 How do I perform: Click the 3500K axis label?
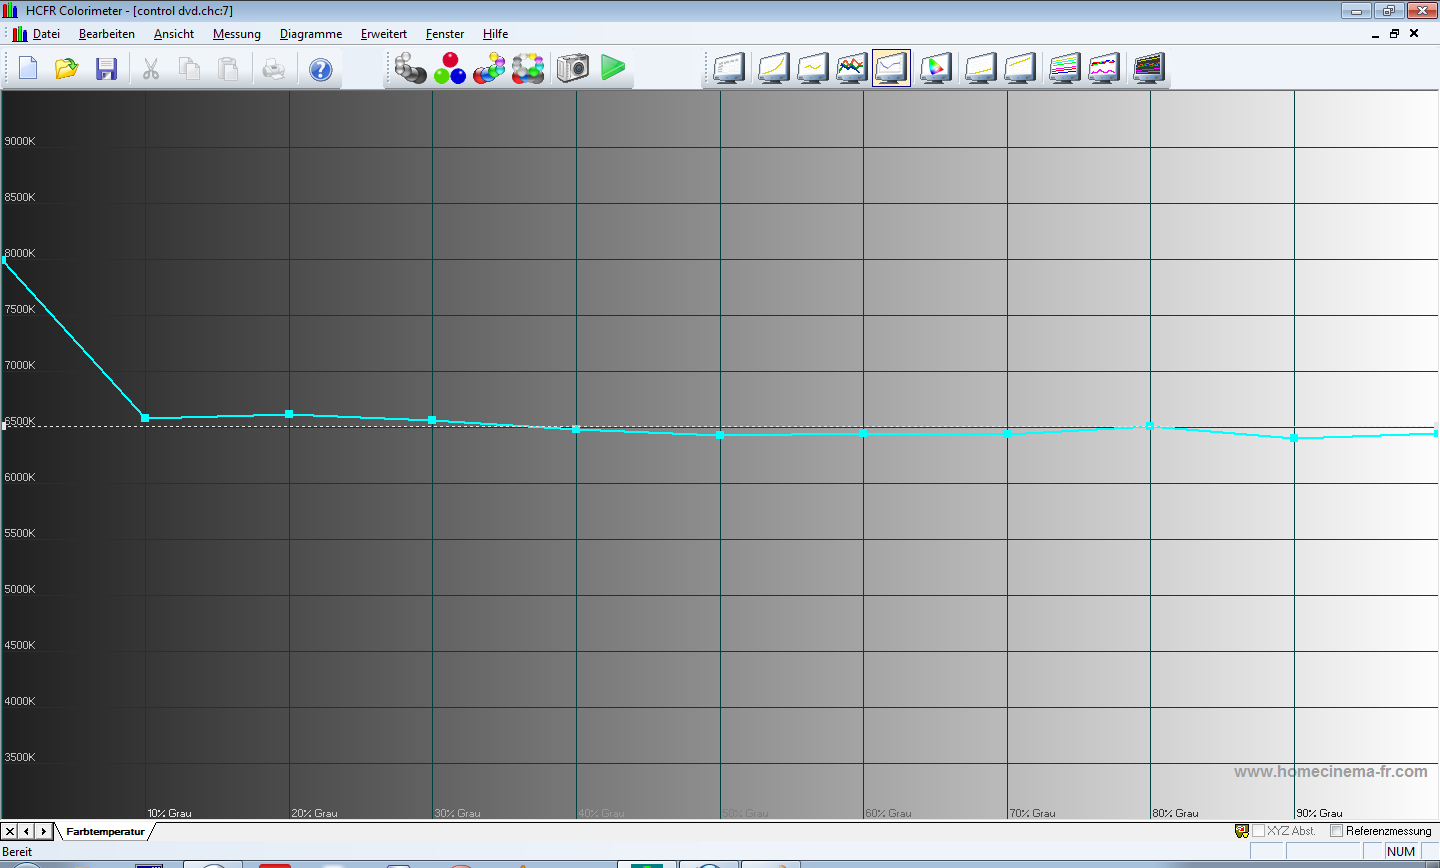pos(20,757)
